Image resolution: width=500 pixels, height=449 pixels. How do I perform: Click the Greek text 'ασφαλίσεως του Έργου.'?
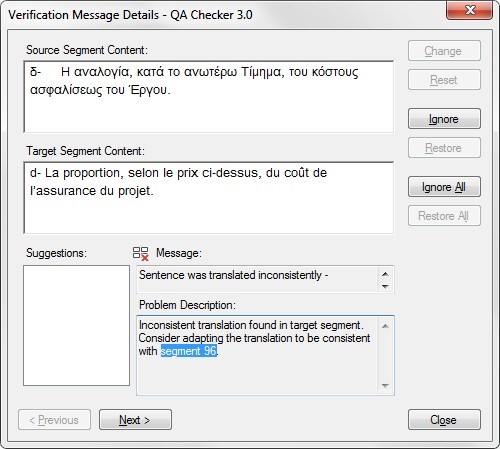pos(100,90)
